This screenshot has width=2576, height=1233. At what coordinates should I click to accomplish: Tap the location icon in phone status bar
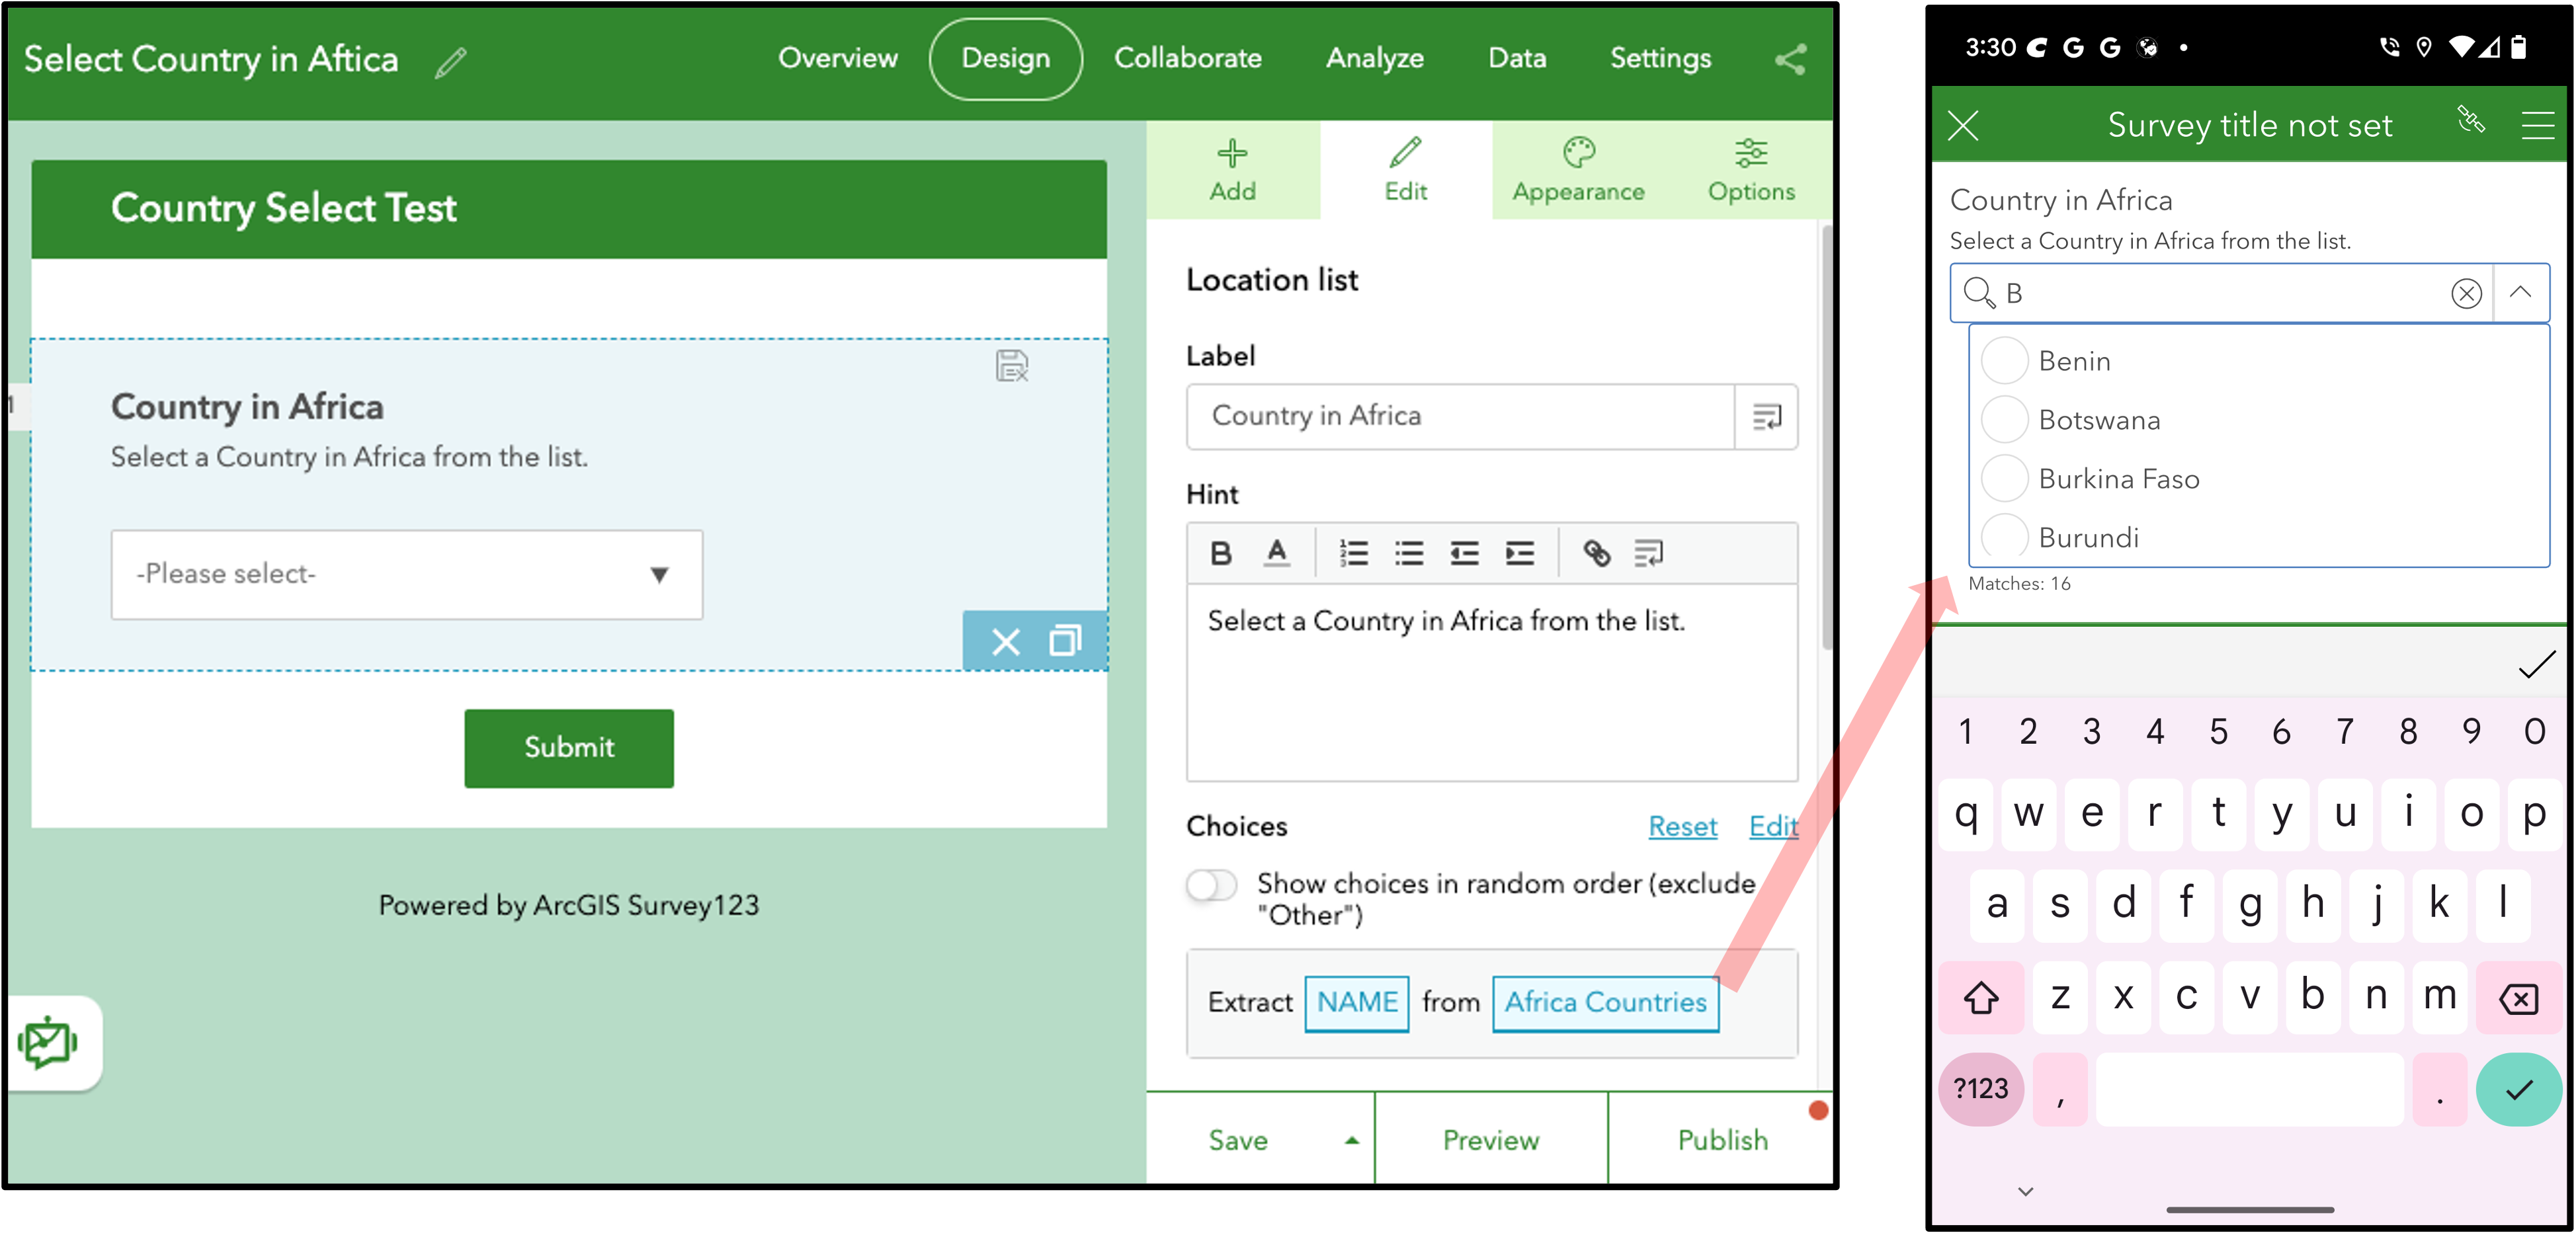pos(2423,47)
